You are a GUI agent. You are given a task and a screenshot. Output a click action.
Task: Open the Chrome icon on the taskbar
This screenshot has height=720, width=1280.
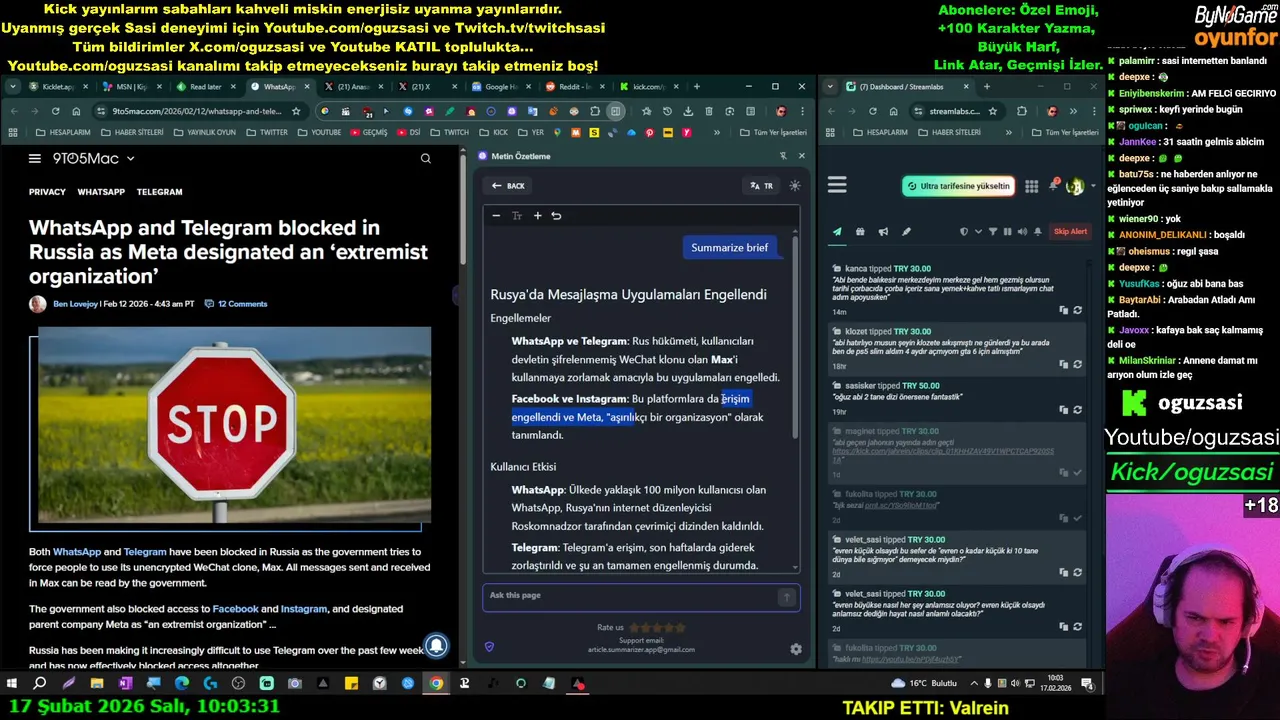(x=436, y=684)
